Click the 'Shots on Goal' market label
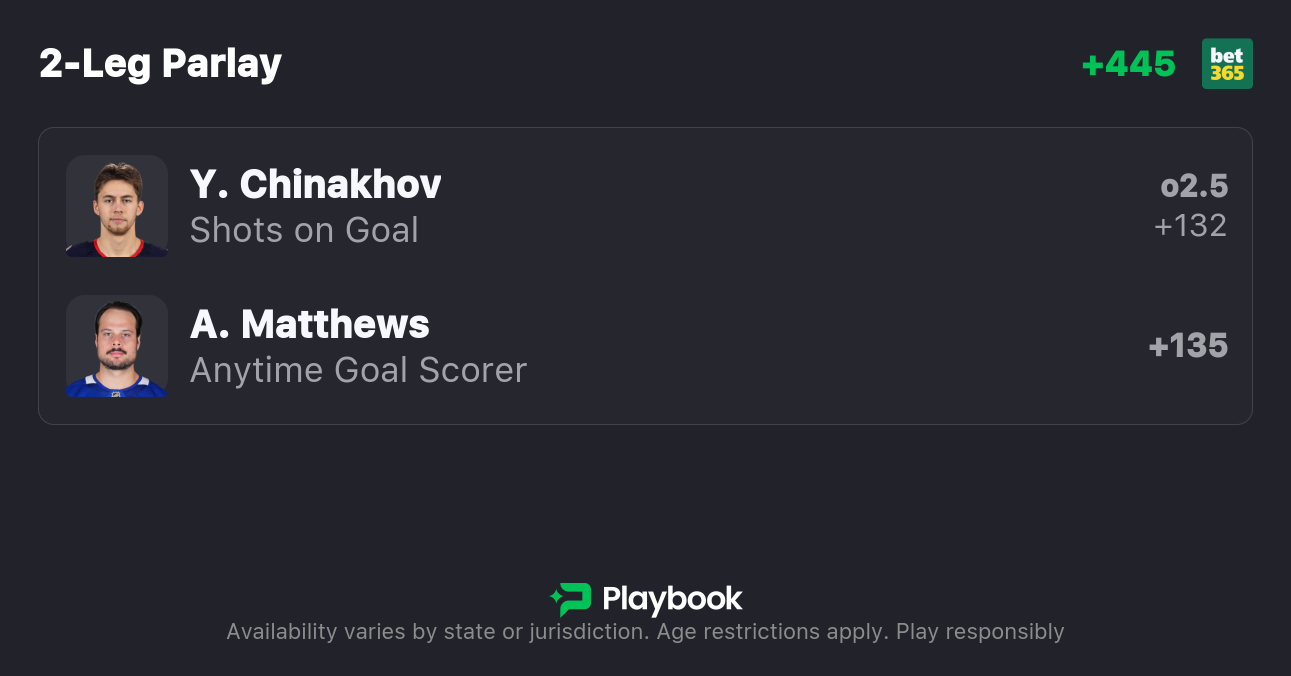This screenshot has height=676, width=1291. 304,230
